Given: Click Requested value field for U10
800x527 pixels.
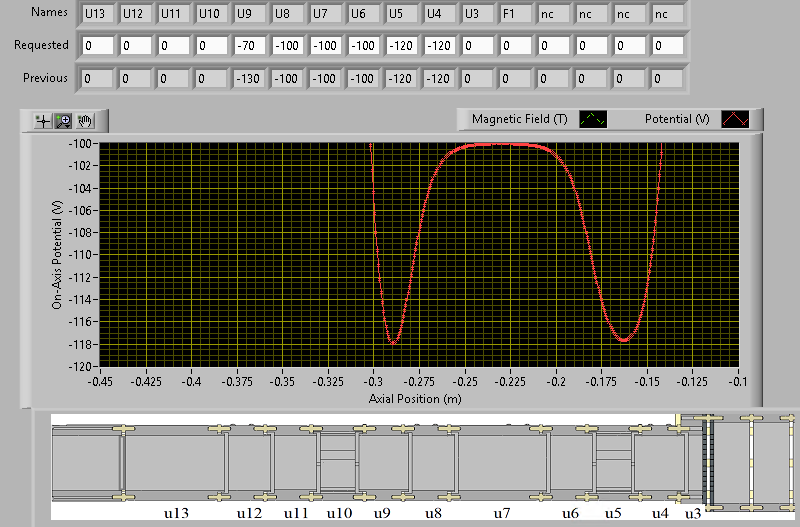Looking at the screenshot, I should tap(212, 46).
